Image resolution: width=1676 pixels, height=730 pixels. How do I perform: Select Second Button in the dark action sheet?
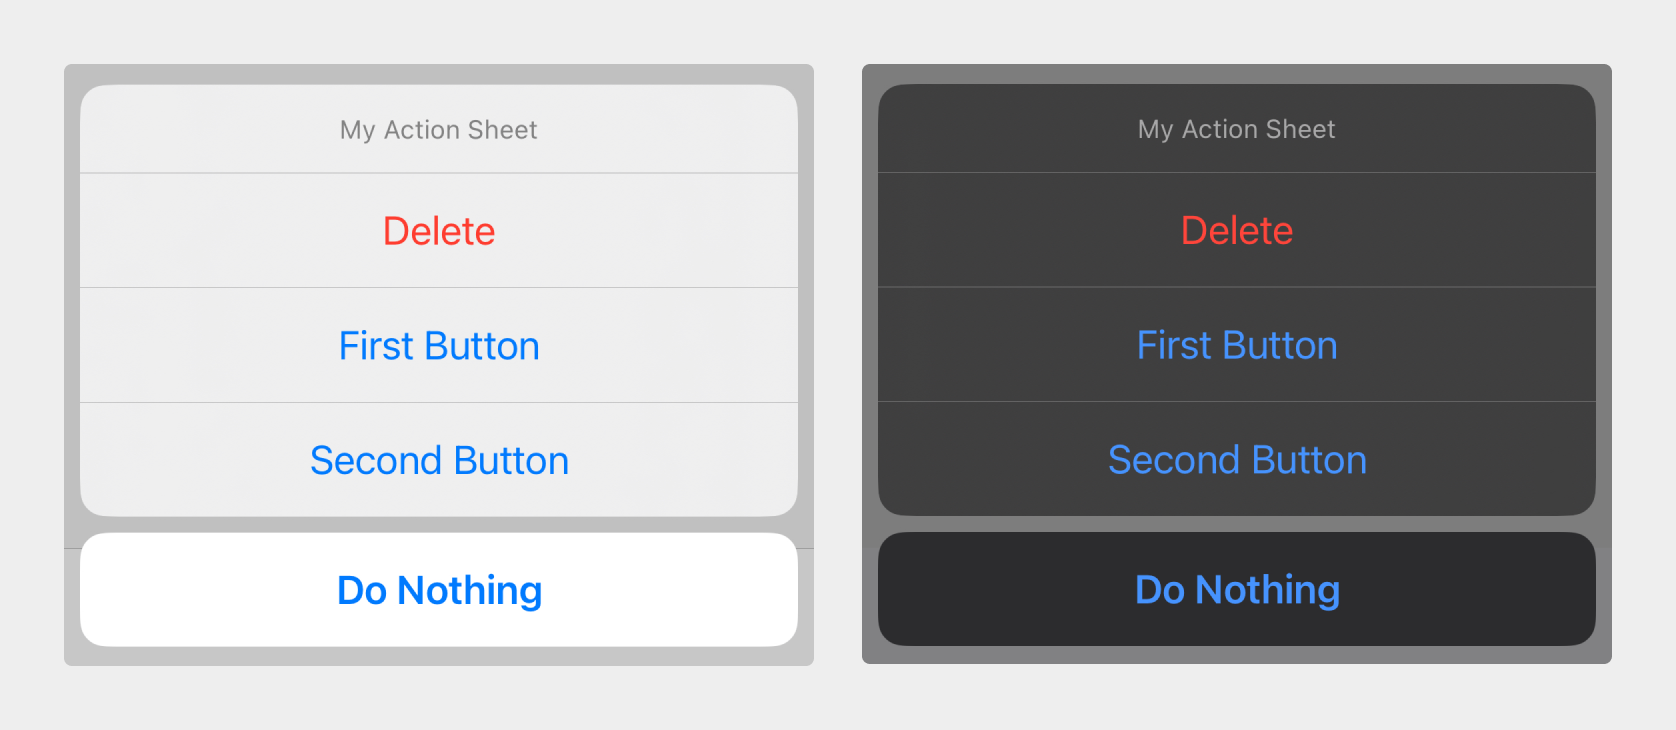pos(1237,460)
